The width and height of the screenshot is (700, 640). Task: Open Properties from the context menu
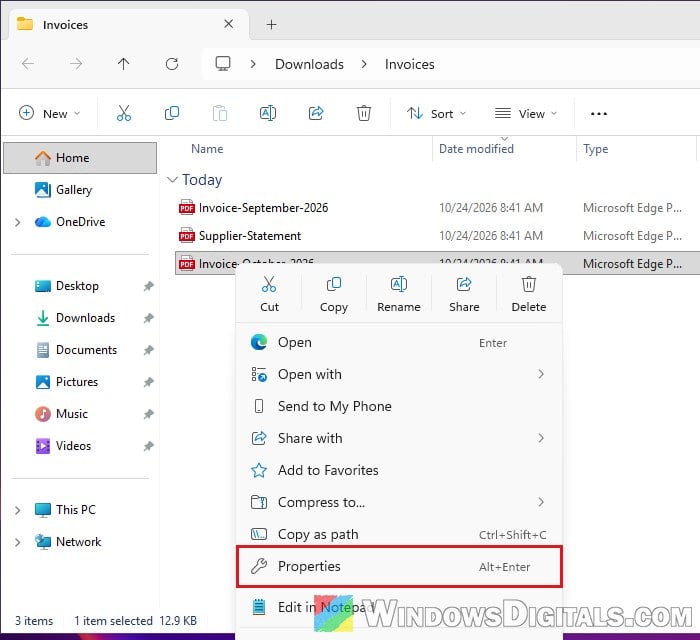tap(399, 566)
